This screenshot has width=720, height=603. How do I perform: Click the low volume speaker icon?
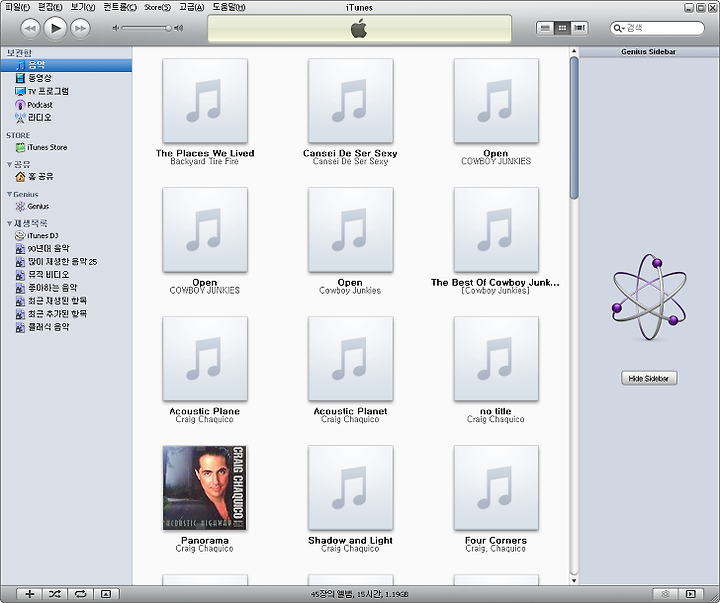tap(116, 28)
